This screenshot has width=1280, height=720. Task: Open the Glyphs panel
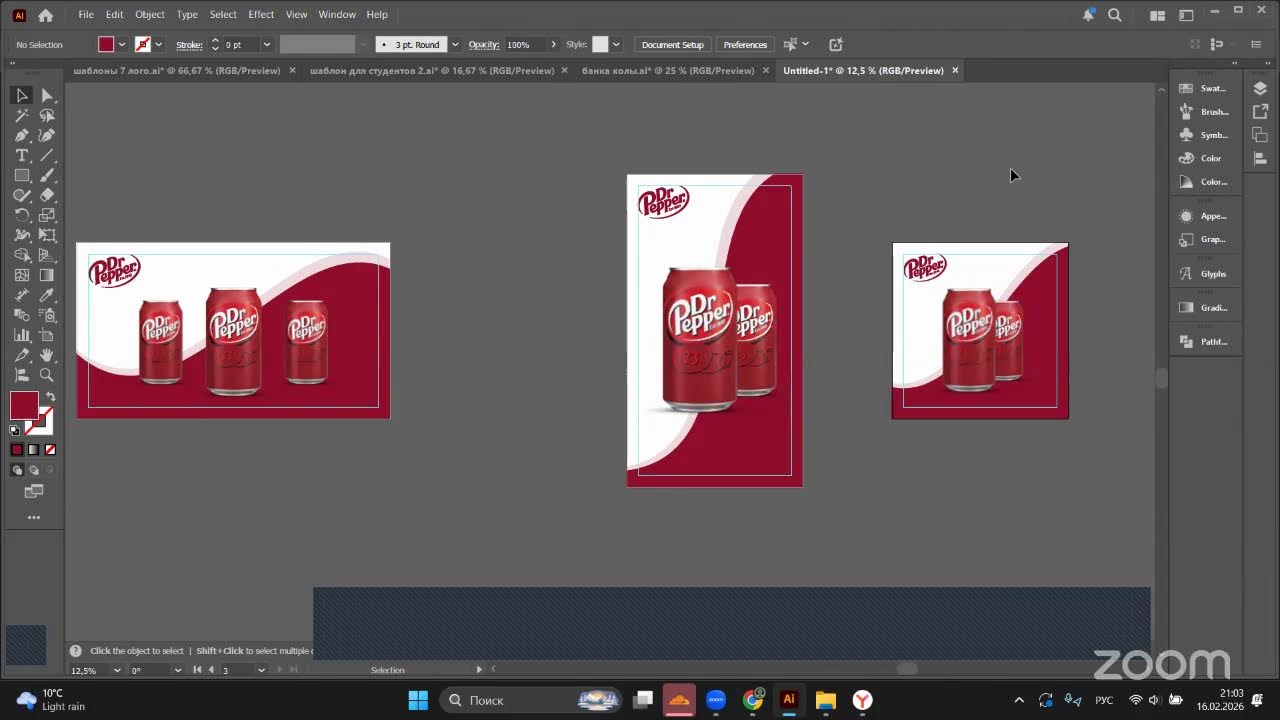pos(1204,274)
